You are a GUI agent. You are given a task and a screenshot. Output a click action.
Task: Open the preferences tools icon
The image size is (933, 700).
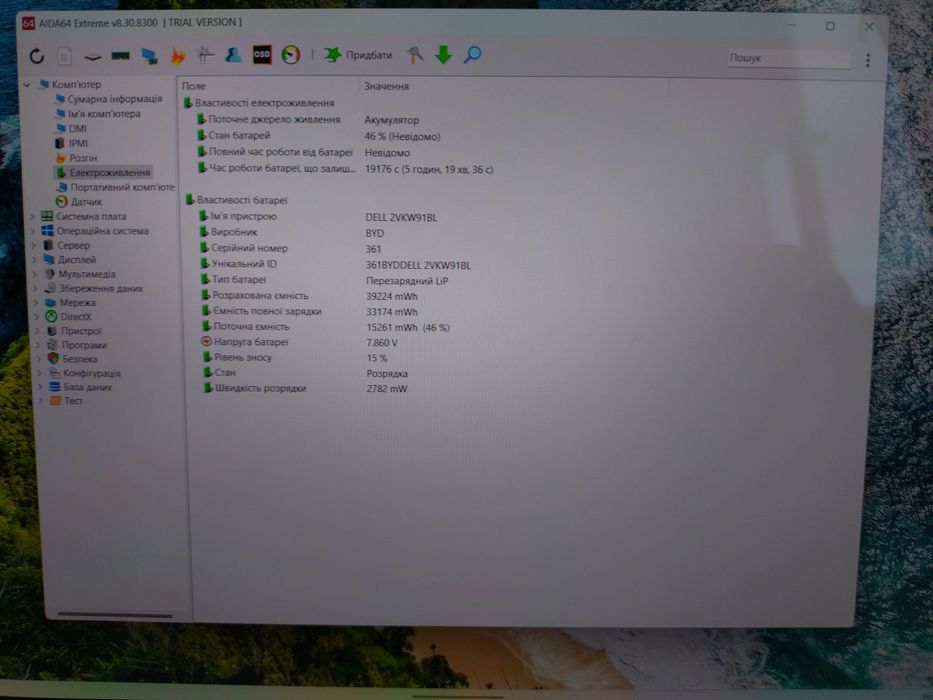click(415, 55)
